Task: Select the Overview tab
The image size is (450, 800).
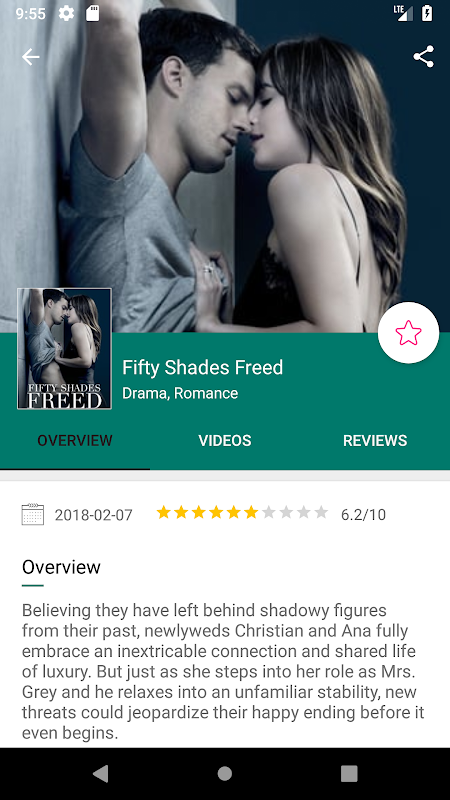Action: tap(75, 441)
